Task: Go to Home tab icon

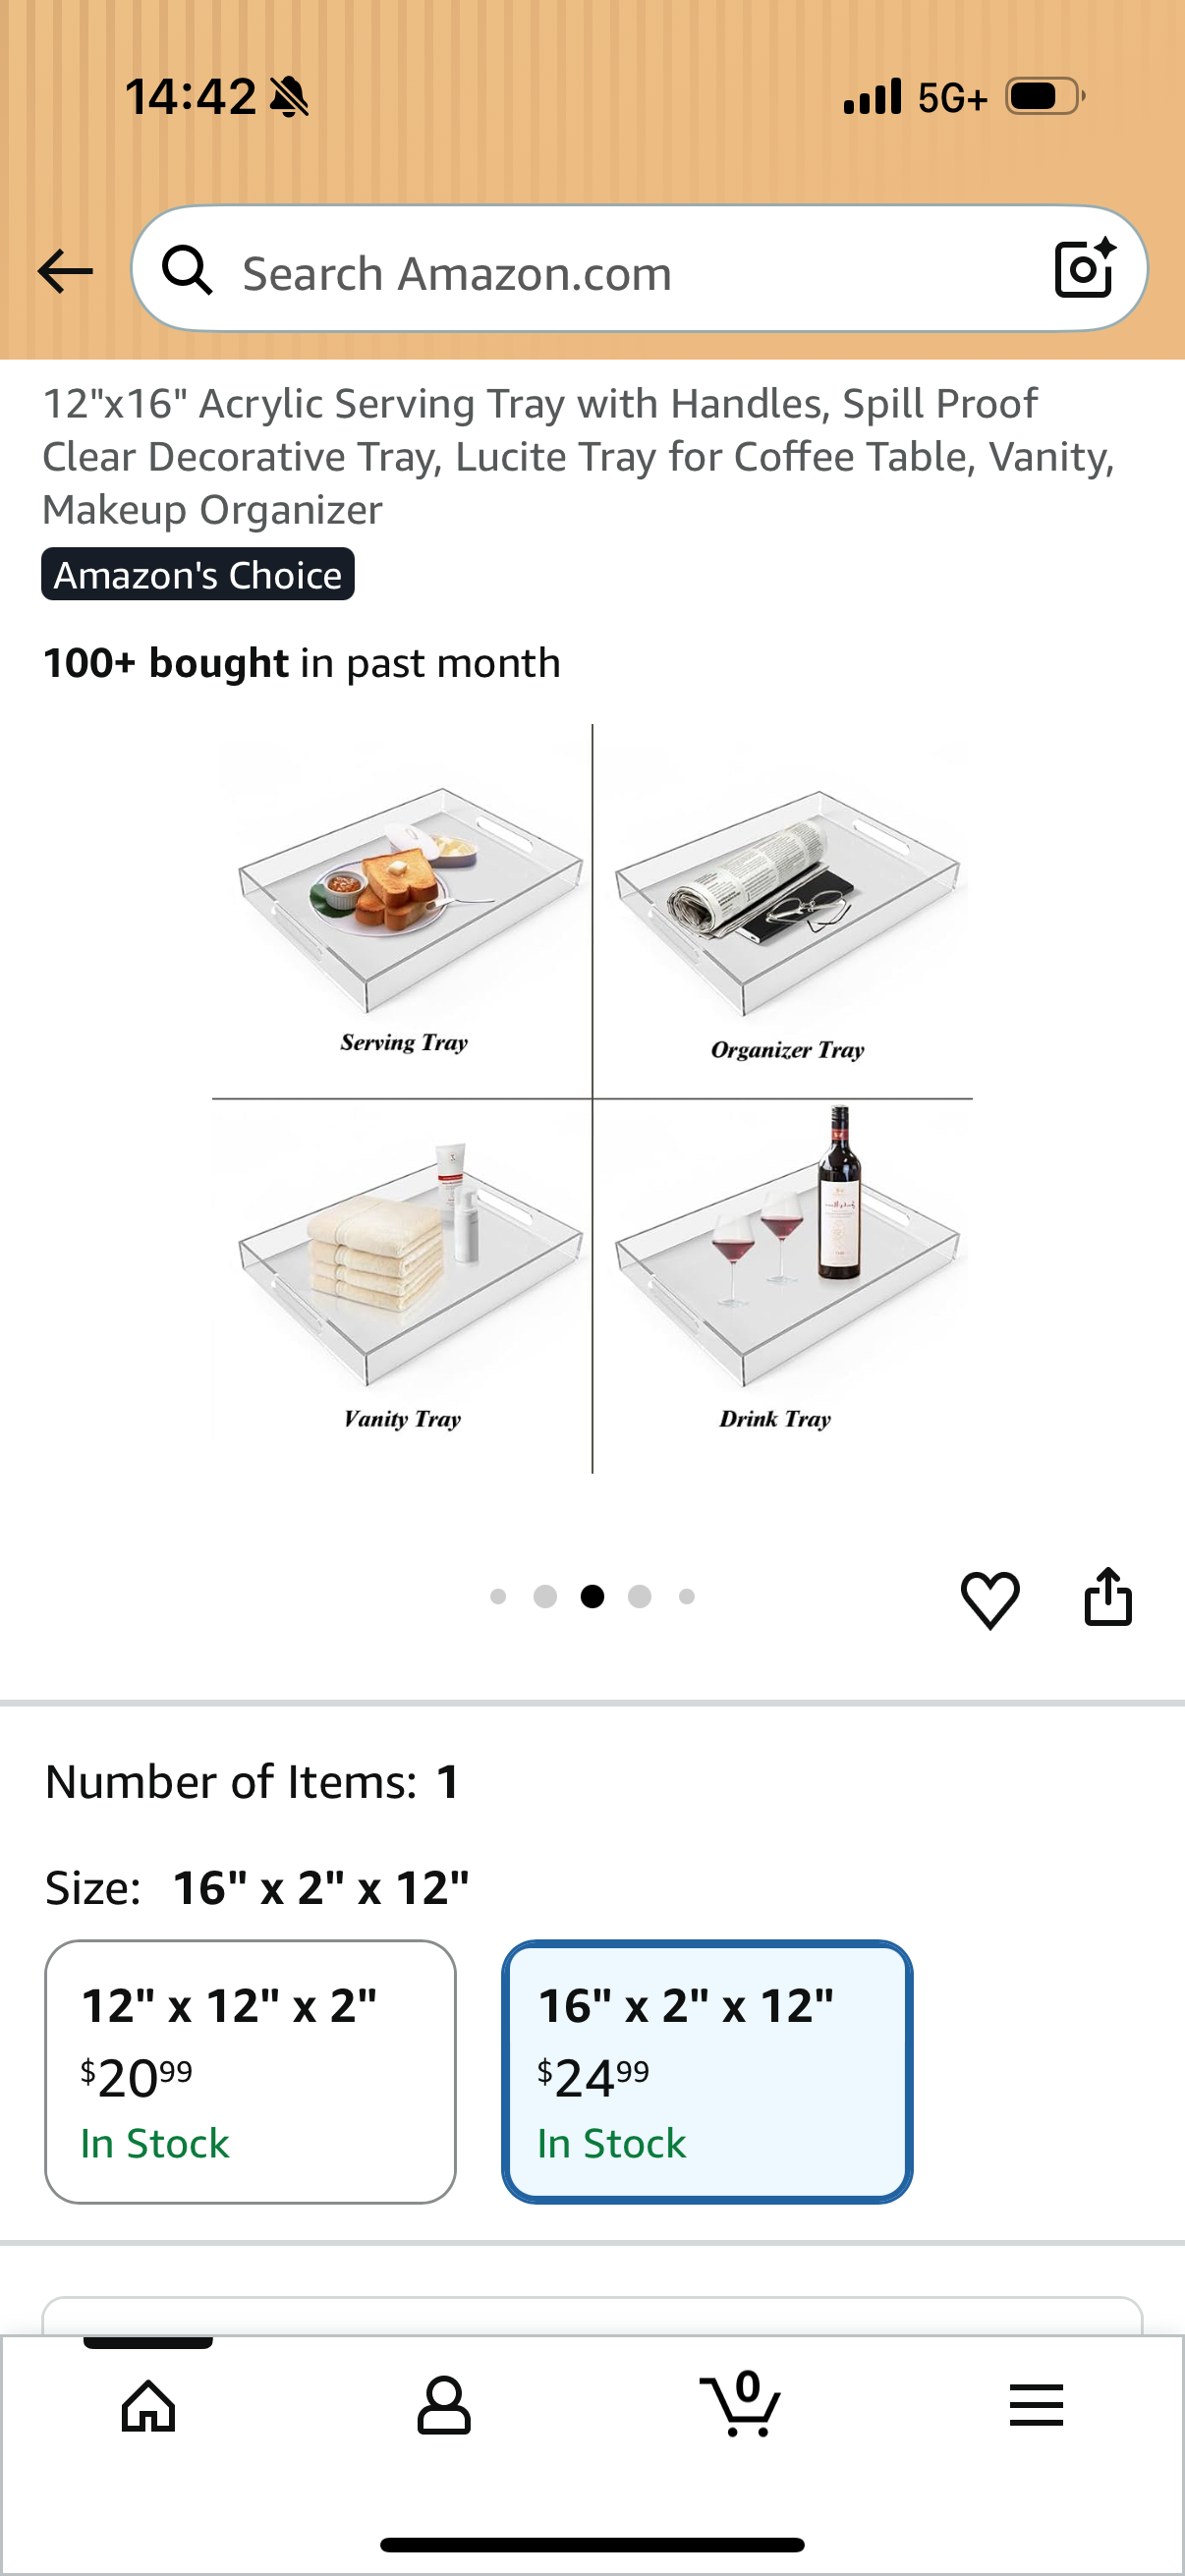Action: 148,2405
